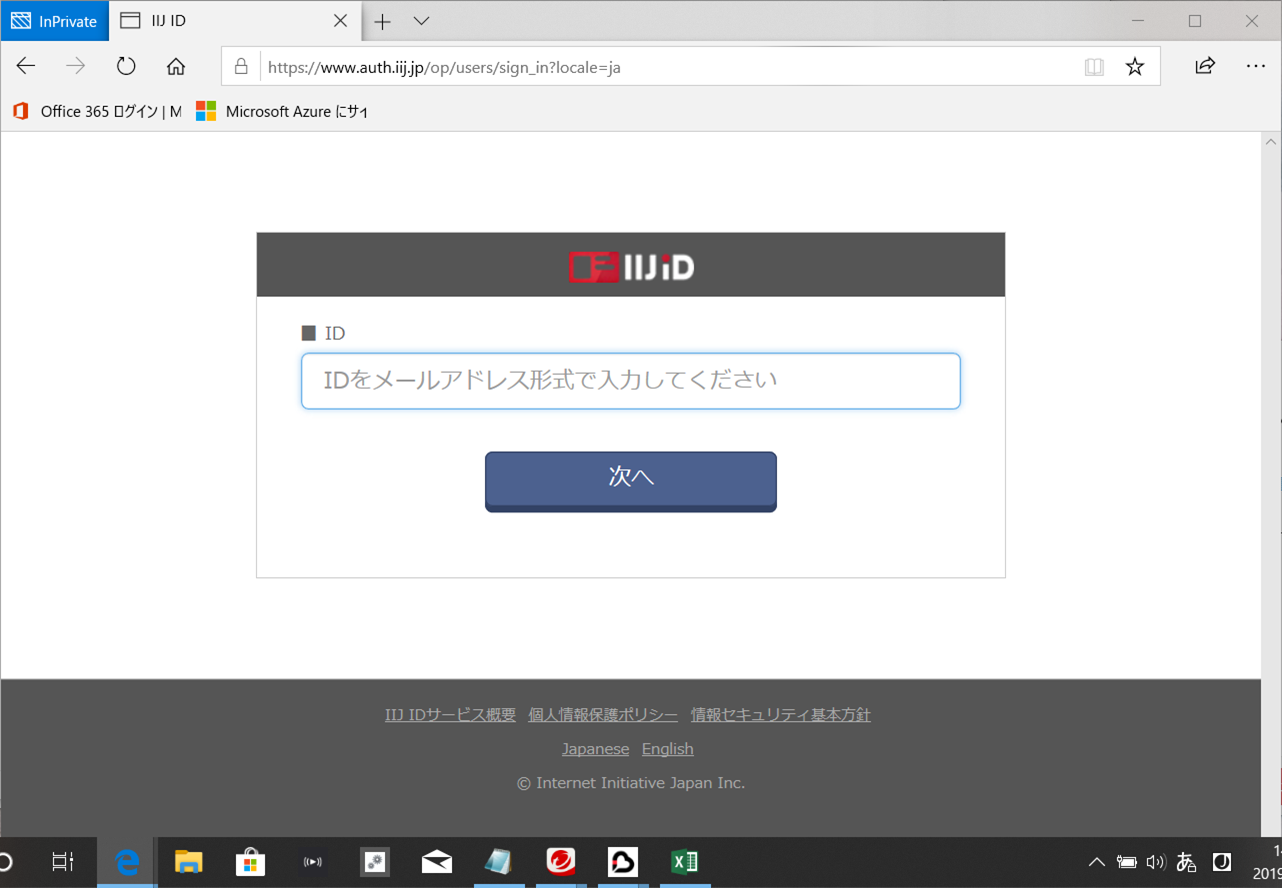Open Mail app from taskbar

[437, 862]
